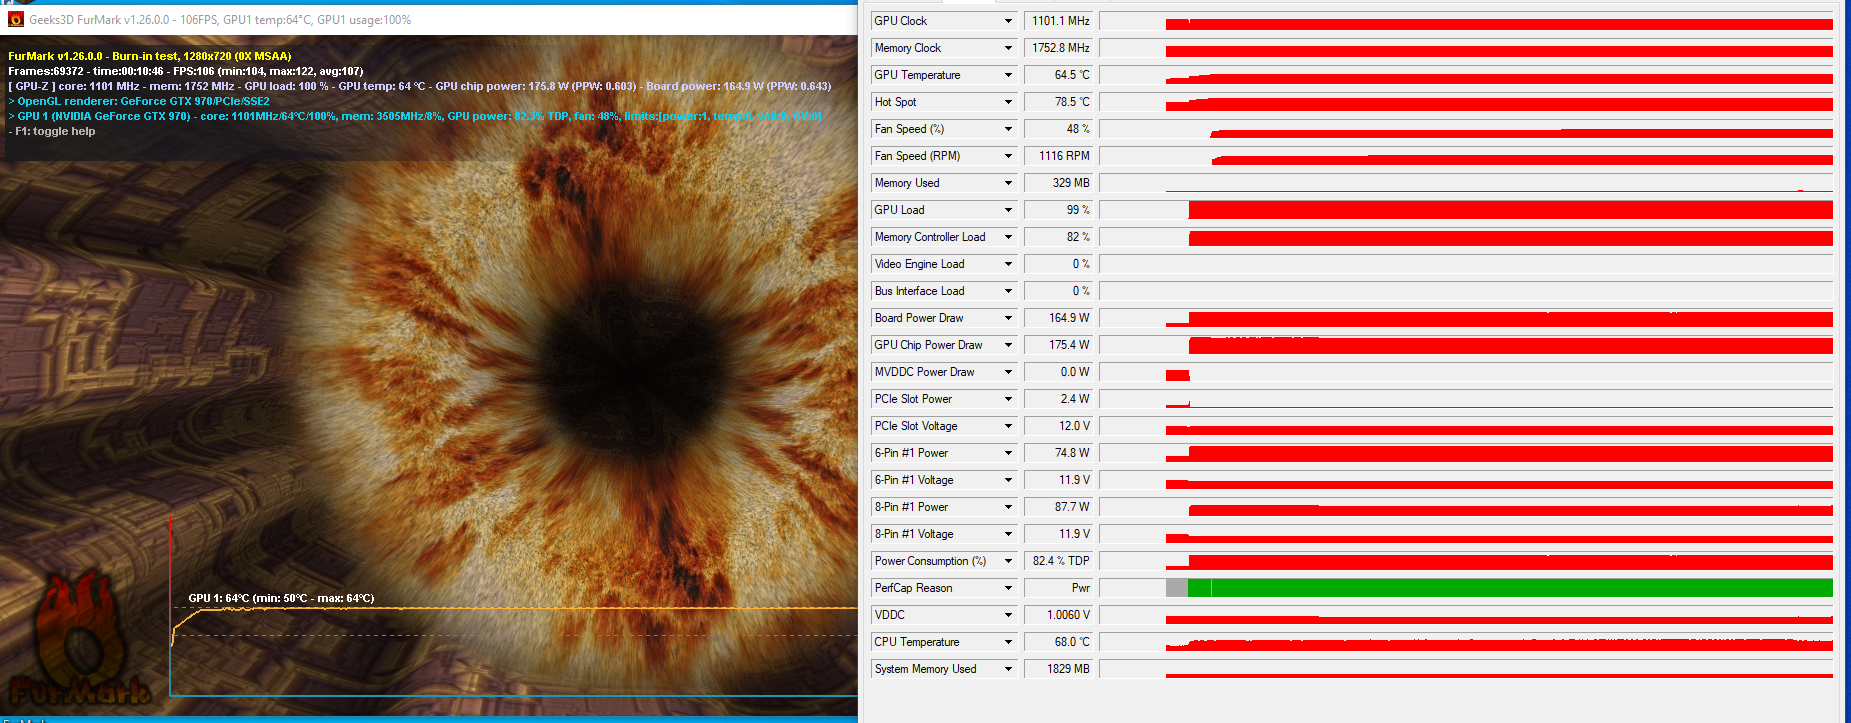Select the 164.9 W Board Power Draw reading
Viewport: 1851px width, 723px height.
click(1060, 318)
